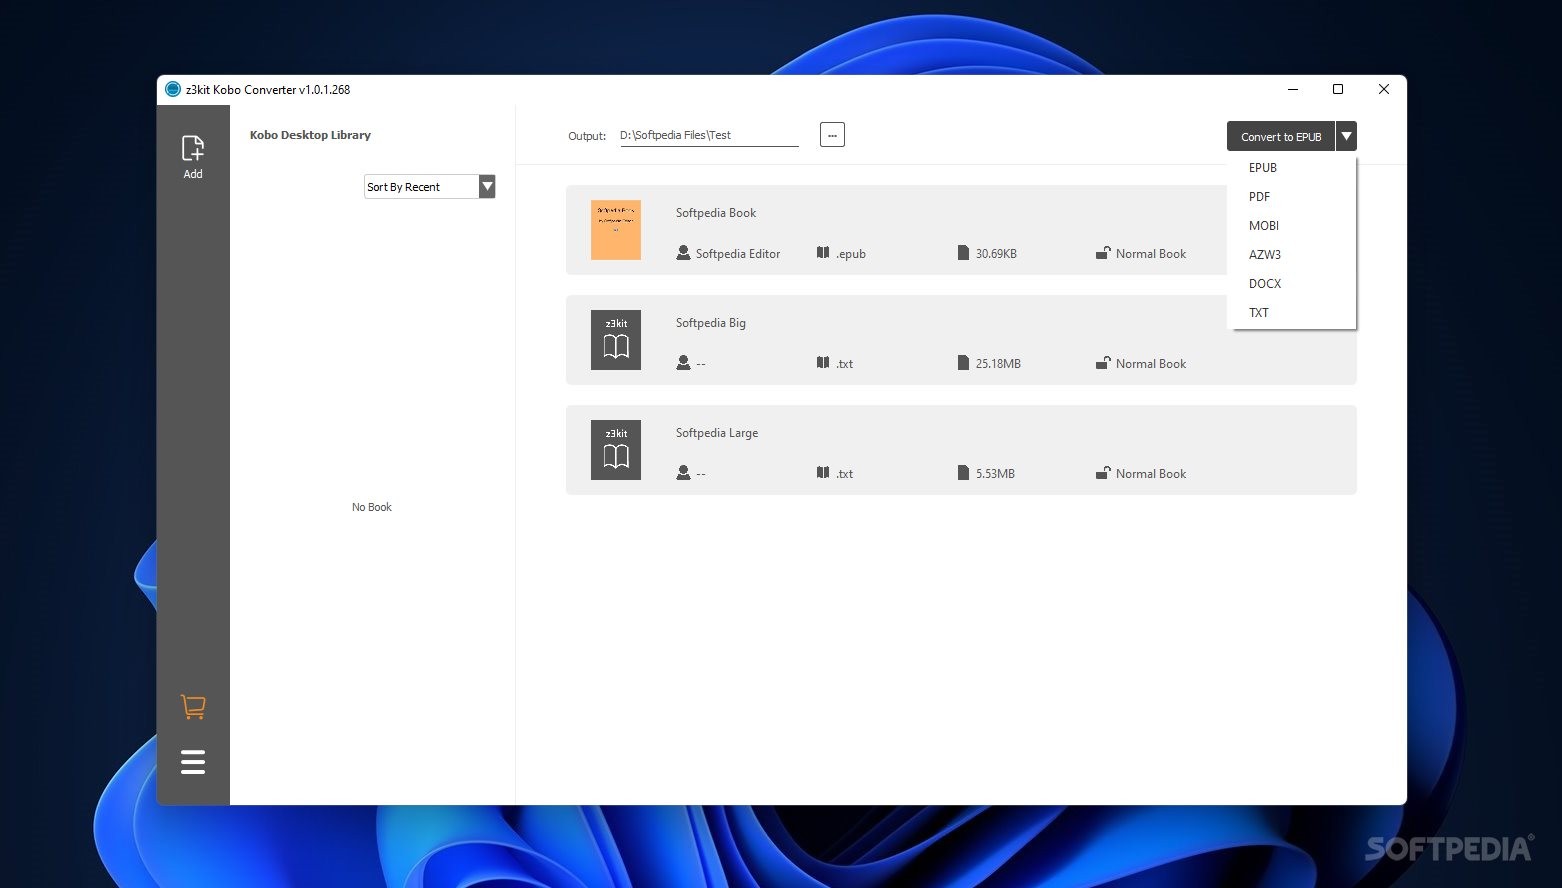Click the Output path input field
Screen dimensions: 1562x888
tap(709, 135)
